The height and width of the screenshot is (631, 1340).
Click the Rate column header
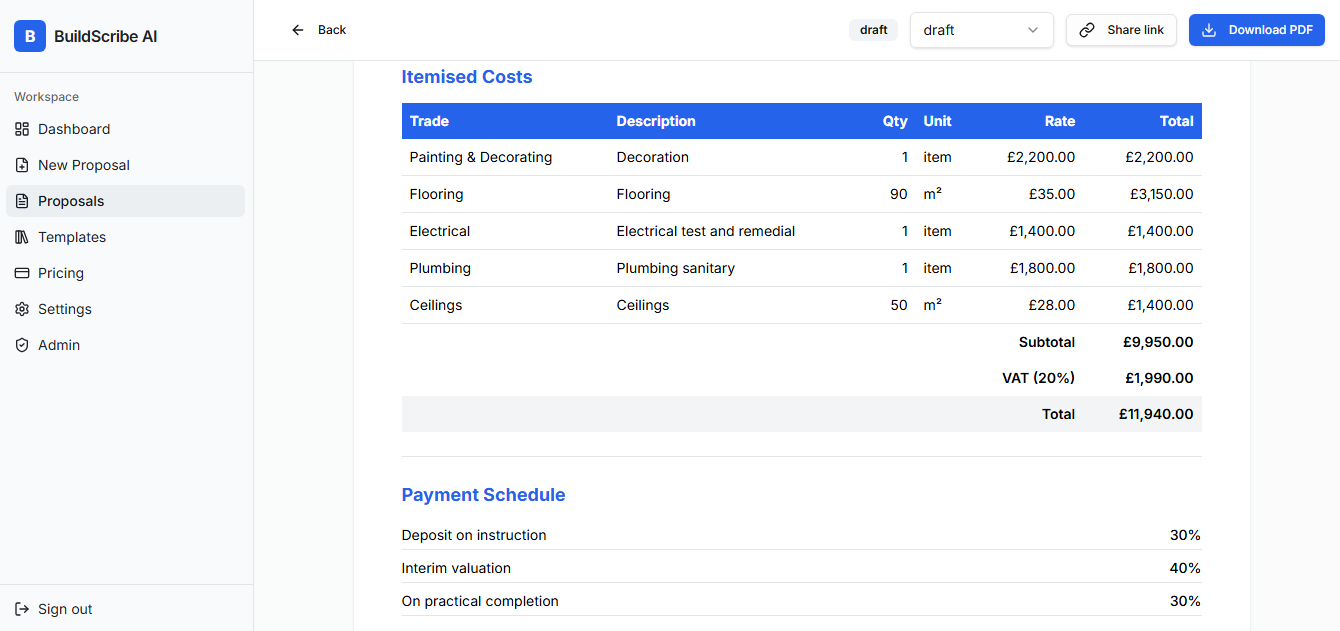point(1060,121)
